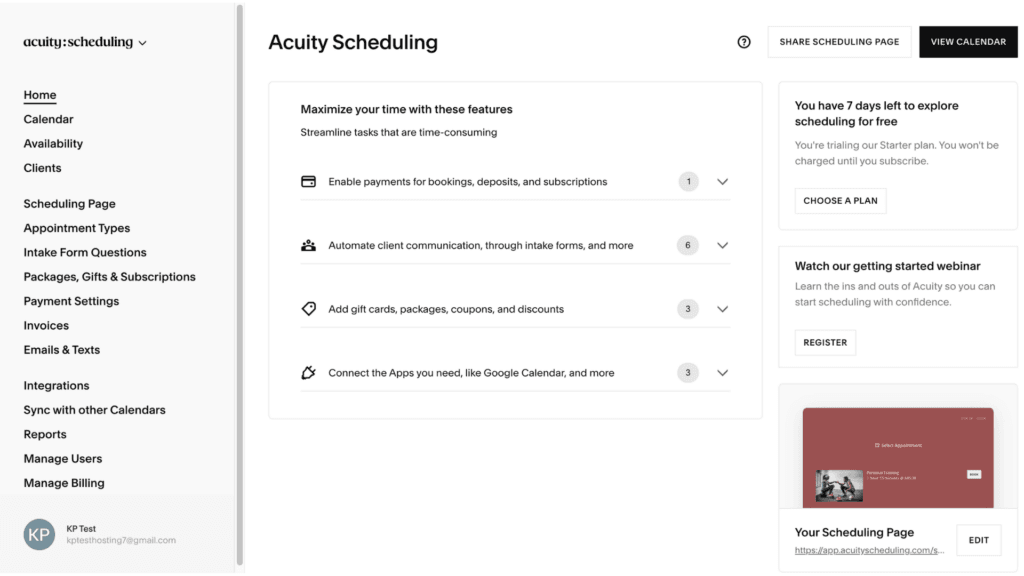Viewport: 1024px width, 576px height.
Task: Click the connect apps clock icon
Action: tap(309, 372)
